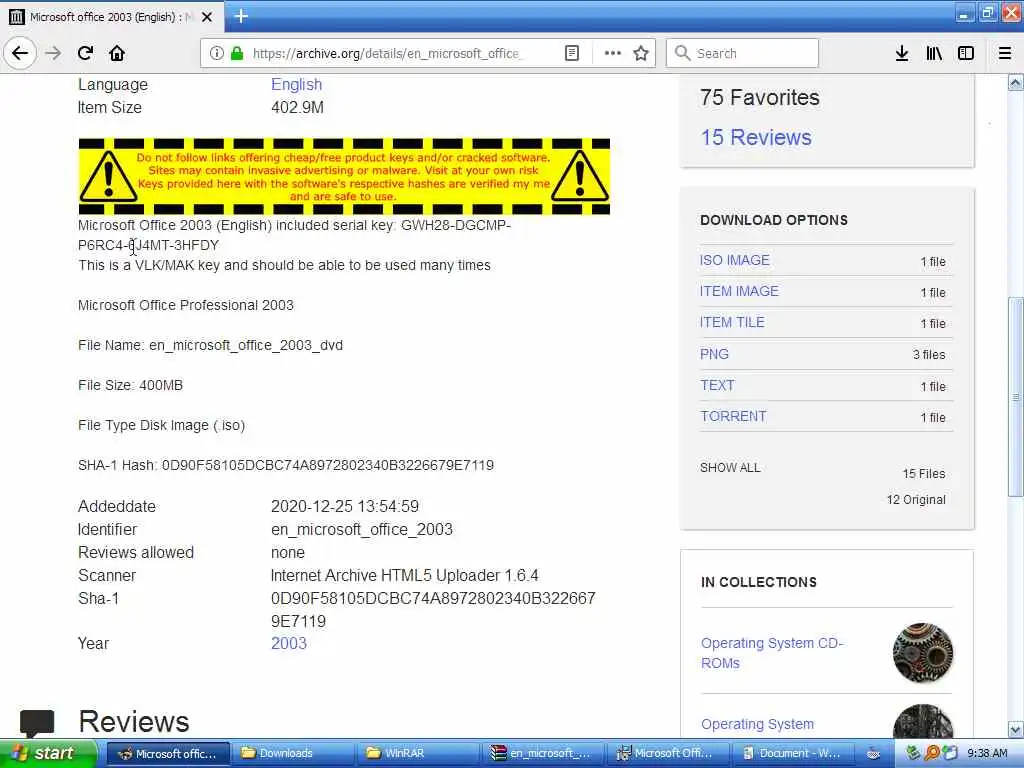Open the Downloads arrow panel

point(902,53)
